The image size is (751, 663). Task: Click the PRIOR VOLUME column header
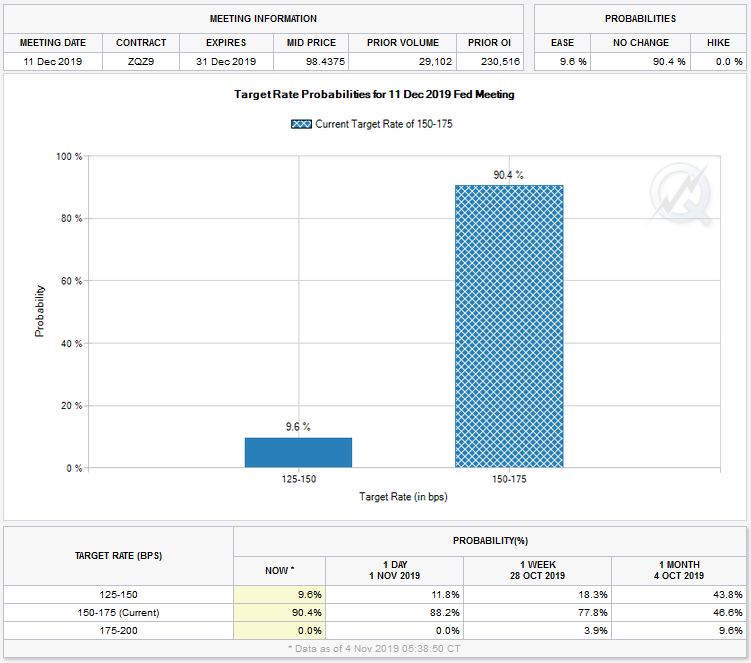[403, 43]
